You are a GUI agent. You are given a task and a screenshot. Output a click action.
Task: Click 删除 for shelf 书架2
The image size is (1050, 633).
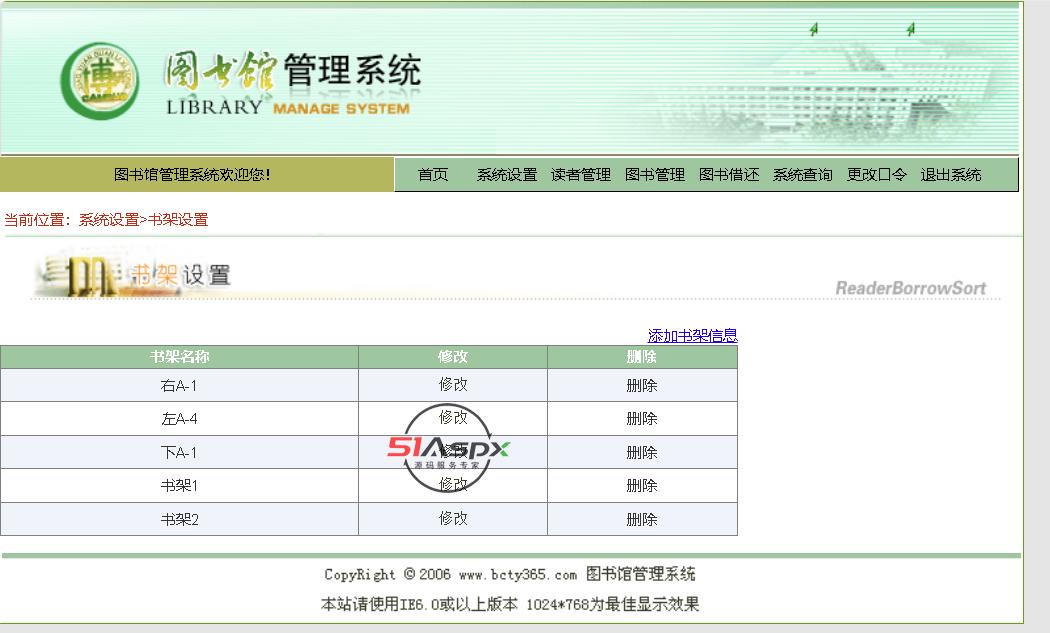pyautogui.click(x=642, y=519)
